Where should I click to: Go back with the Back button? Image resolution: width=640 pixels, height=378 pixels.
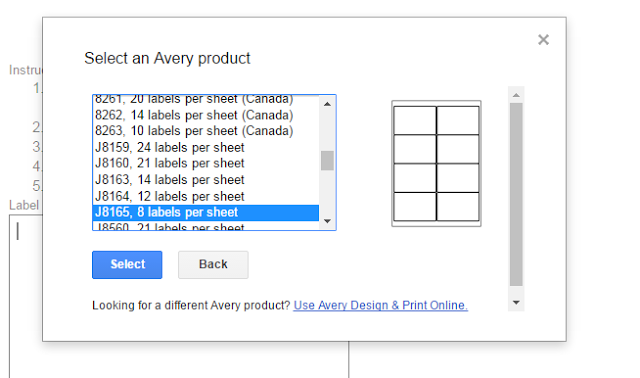[213, 265]
